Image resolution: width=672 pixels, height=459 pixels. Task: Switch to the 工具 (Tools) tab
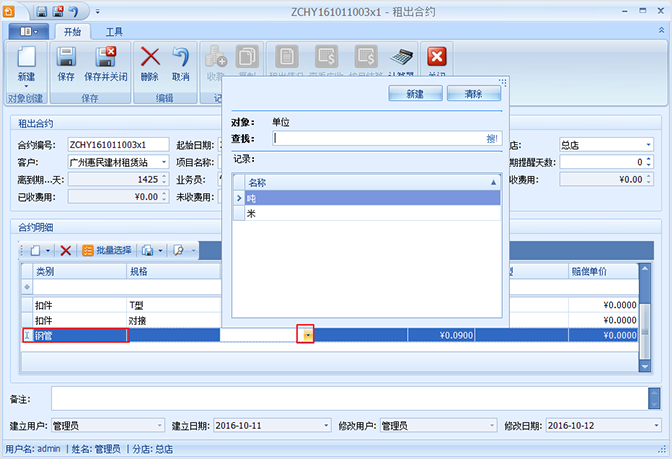tap(115, 32)
